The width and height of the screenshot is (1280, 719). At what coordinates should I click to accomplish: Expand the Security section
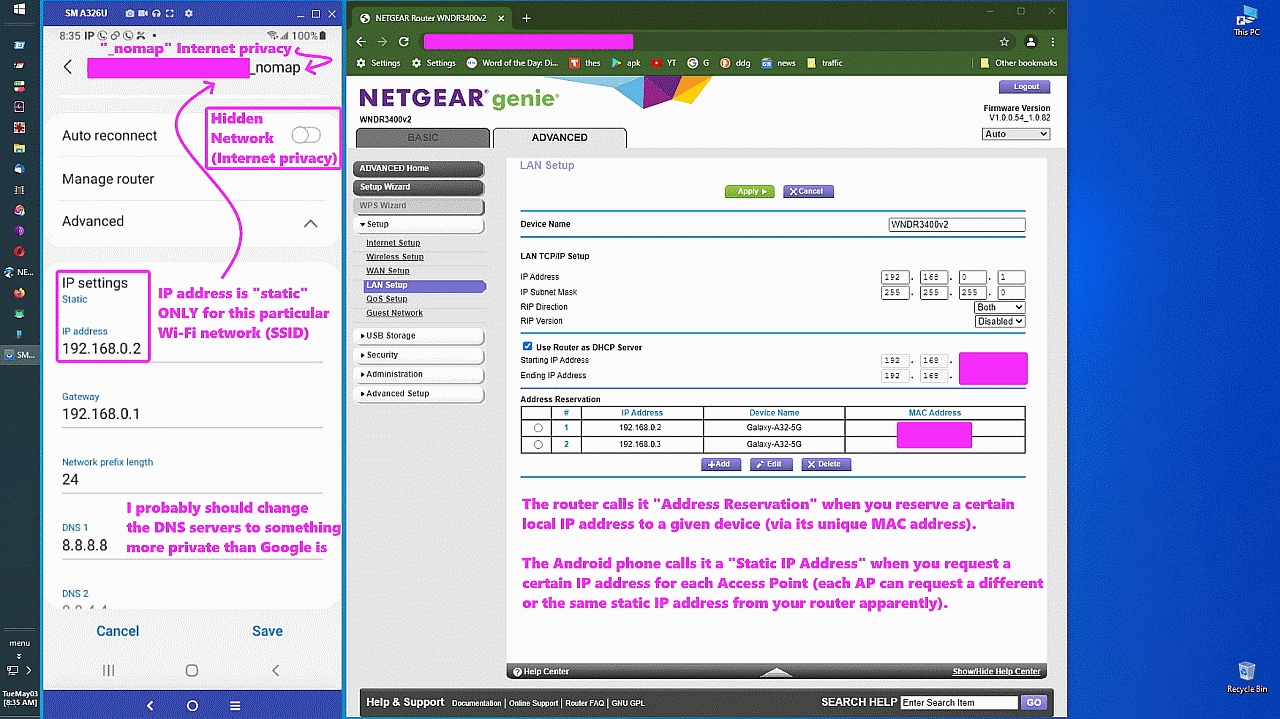click(419, 355)
